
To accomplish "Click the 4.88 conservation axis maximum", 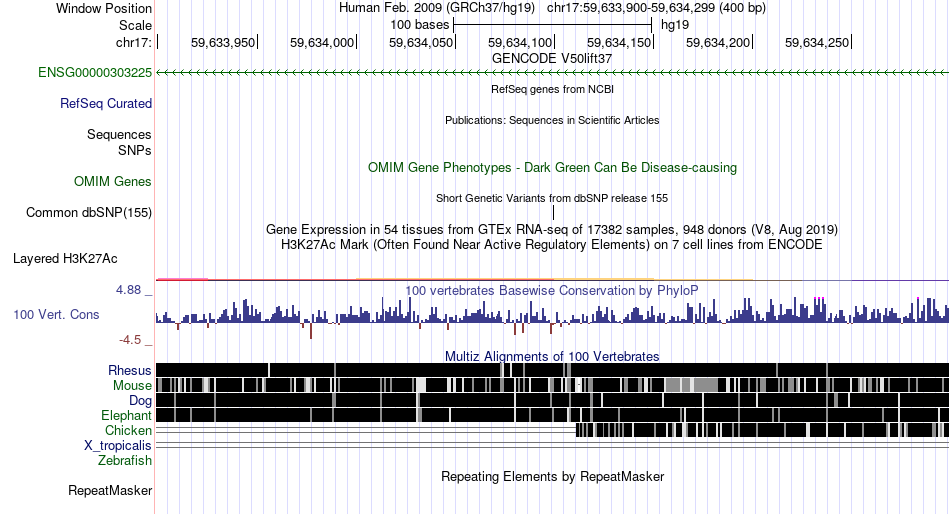I will [x=128, y=290].
